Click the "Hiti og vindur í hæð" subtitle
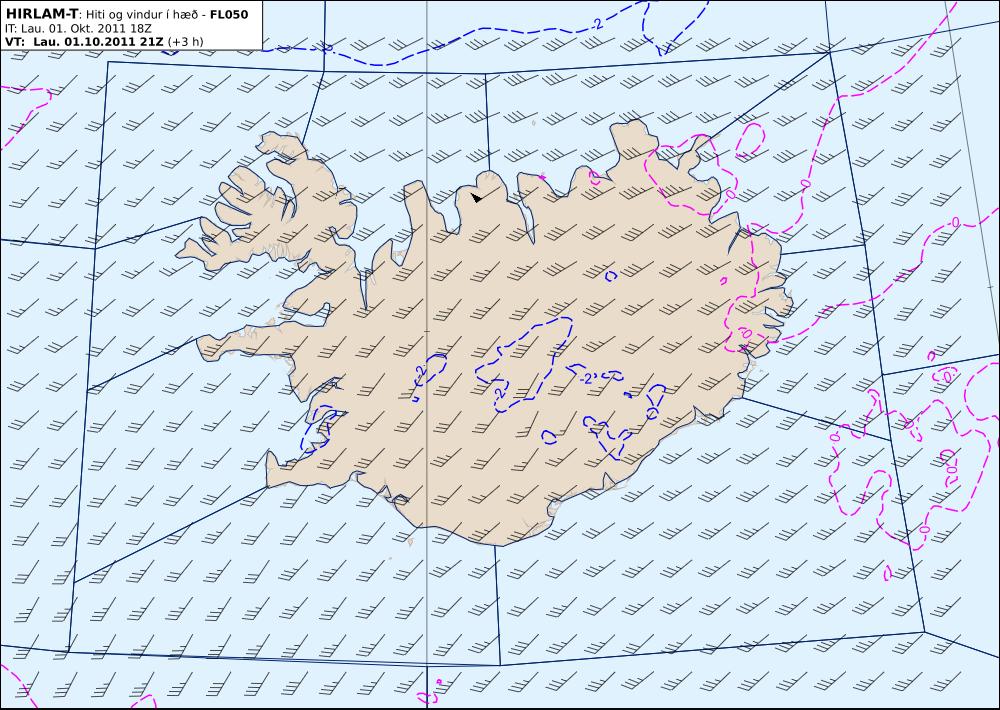 [143, 15]
